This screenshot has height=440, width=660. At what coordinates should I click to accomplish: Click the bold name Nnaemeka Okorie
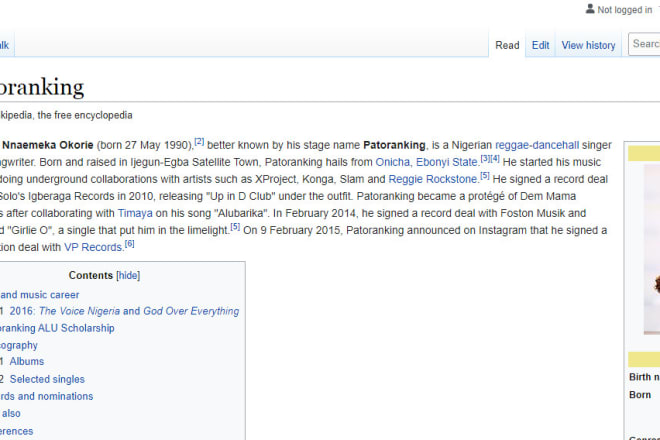click(48, 145)
